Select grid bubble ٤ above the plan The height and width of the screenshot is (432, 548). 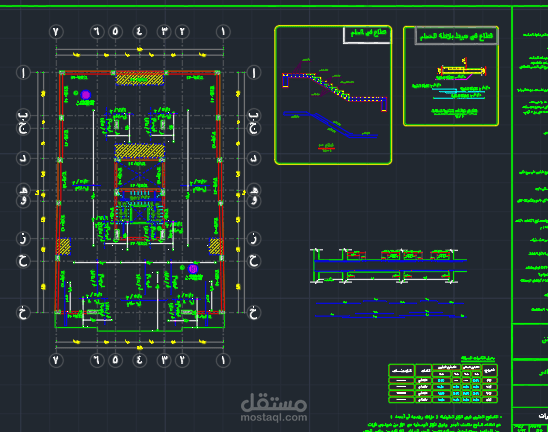[x=139, y=32]
